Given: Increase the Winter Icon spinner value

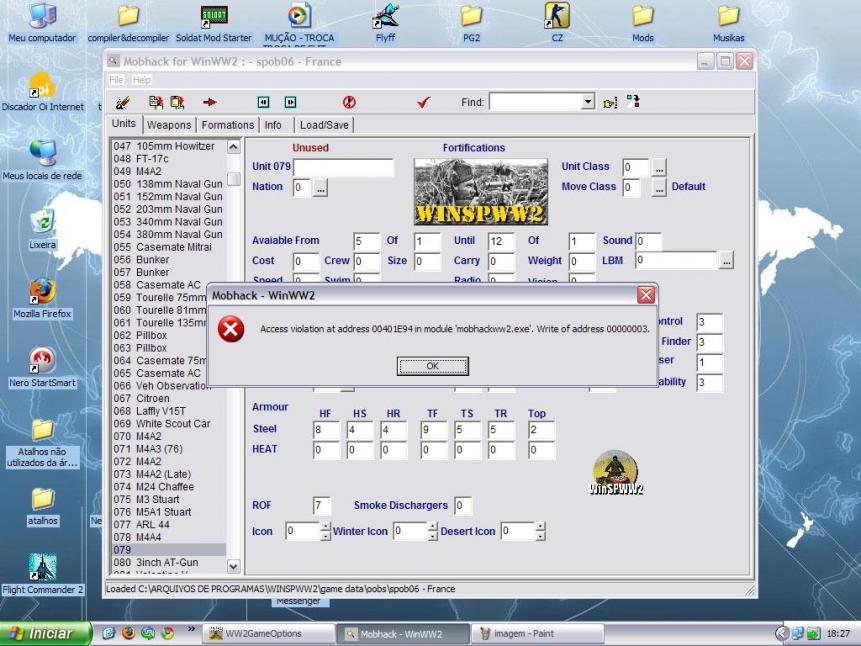Looking at the screenshot, I should (433, 527).
